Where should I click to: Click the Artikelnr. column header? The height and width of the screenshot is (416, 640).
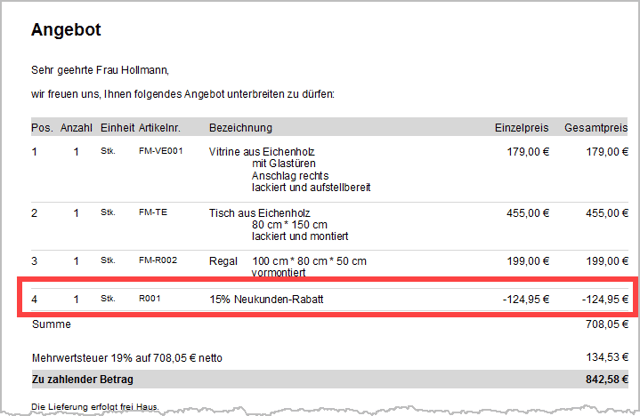(x=160, y=128)
